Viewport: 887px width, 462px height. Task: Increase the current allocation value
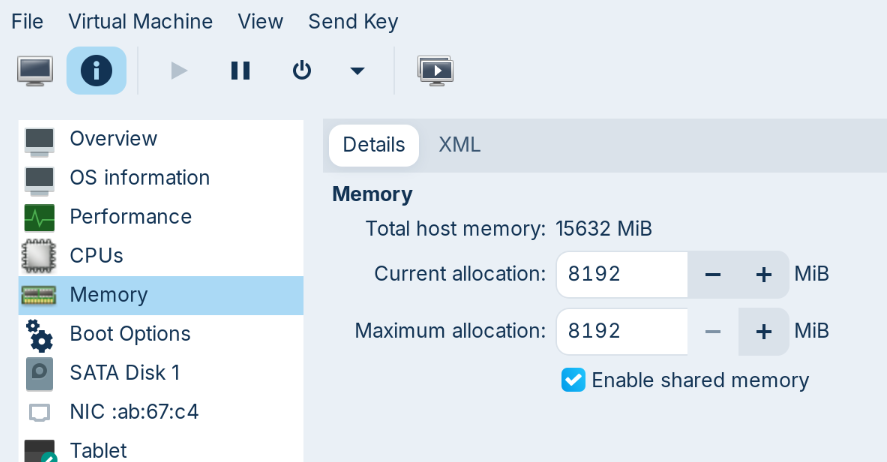click(x=764, y=275)
